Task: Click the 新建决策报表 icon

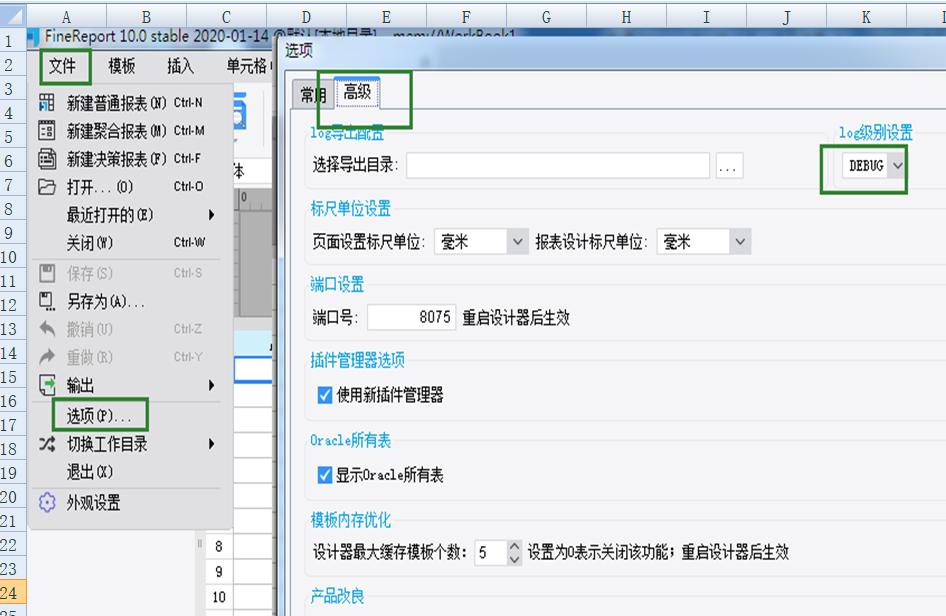Action: 47,159
